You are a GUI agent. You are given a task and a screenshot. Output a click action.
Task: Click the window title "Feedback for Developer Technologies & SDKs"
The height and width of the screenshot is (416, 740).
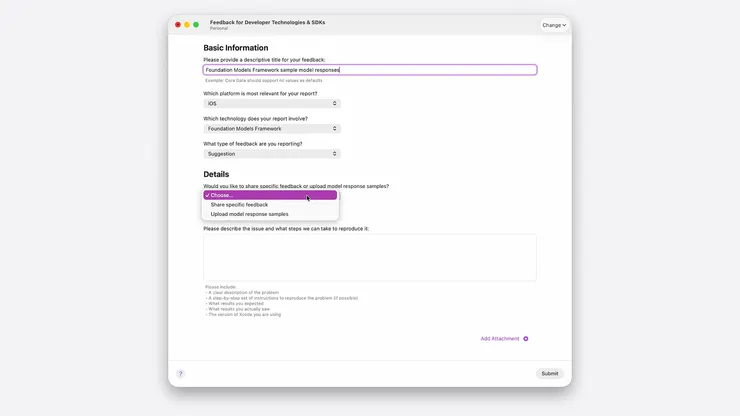click(267, 22)
